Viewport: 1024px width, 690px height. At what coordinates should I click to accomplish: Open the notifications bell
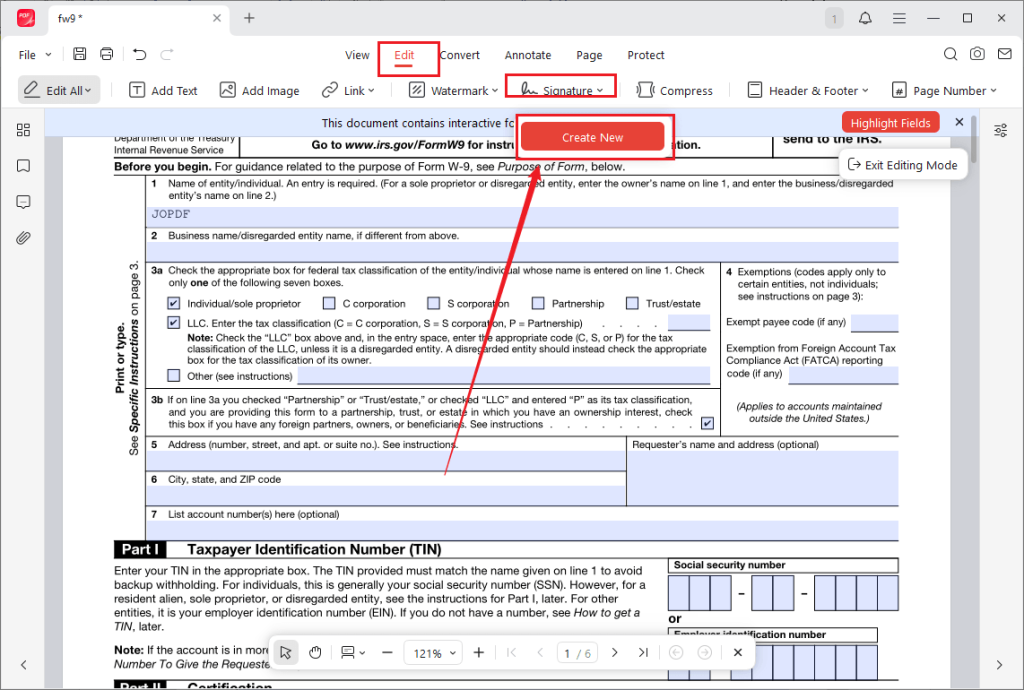(x=865, y=18)
